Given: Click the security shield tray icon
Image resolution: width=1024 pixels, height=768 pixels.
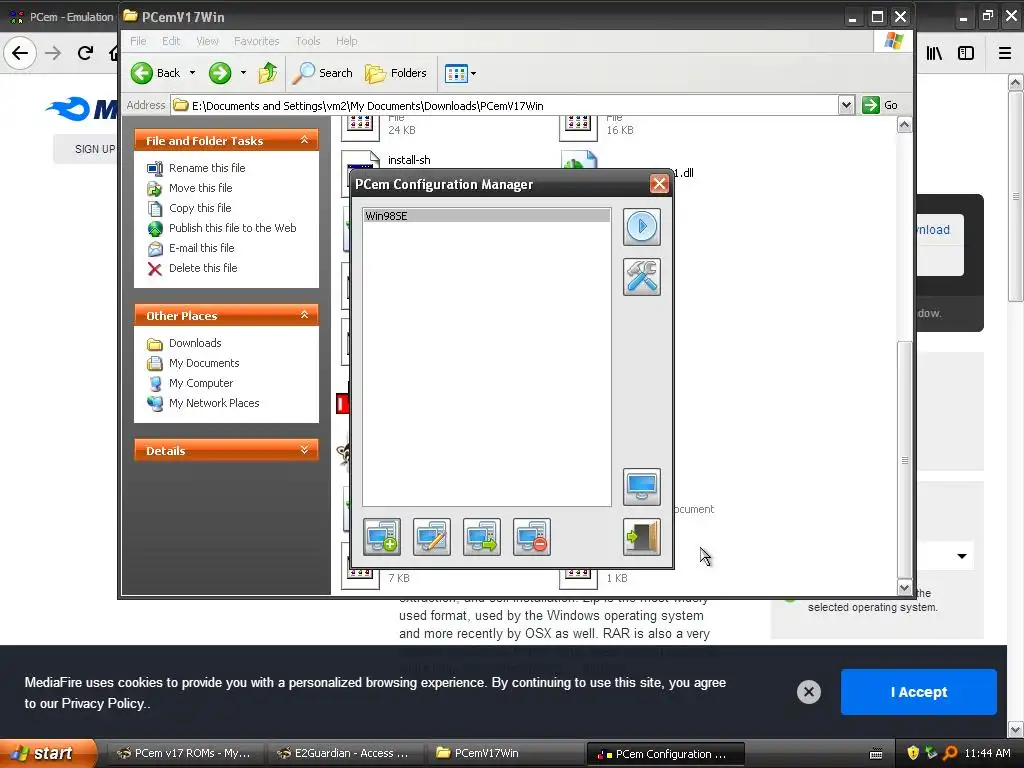Looking at the screenshot, I should click(913, 753).
